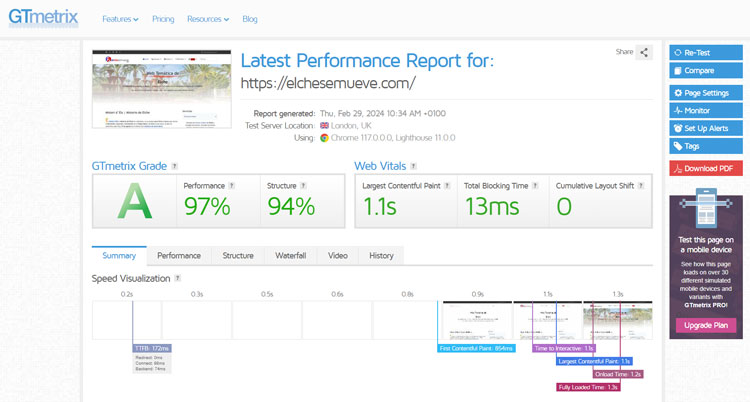Click the Performance score help icon

click(232, 186)
